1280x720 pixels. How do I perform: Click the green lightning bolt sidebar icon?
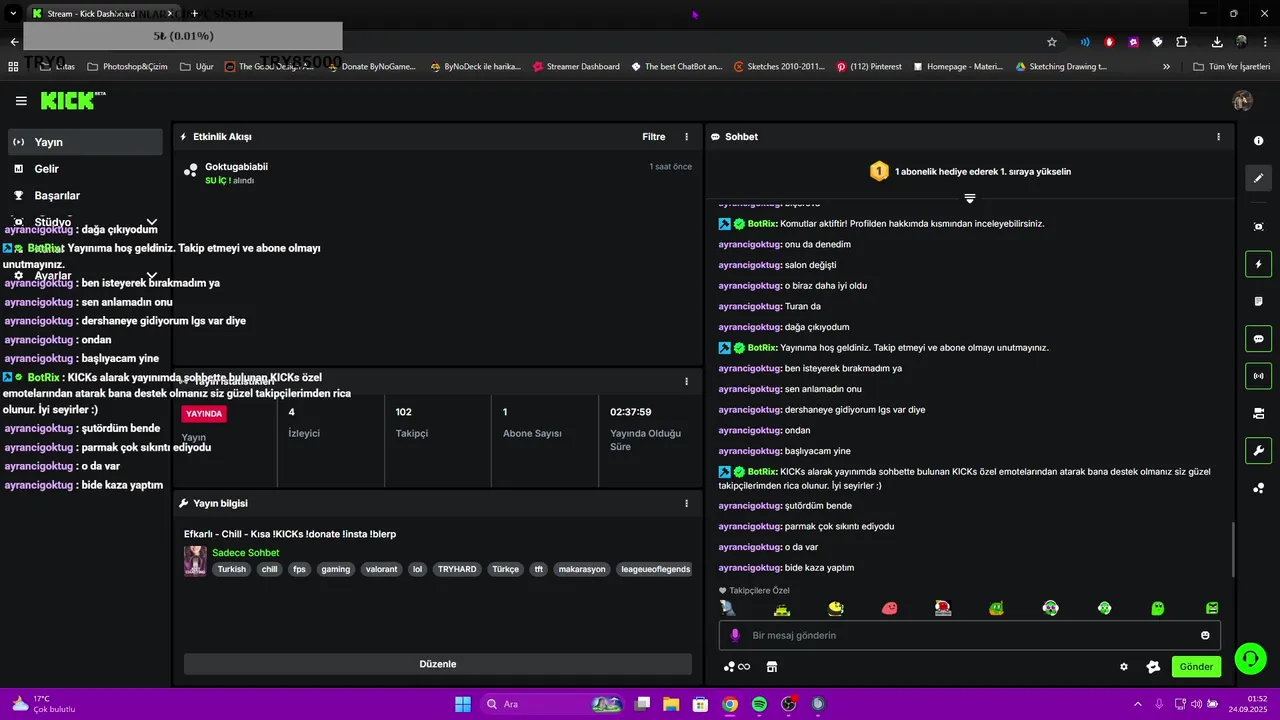click(1258, 265)
